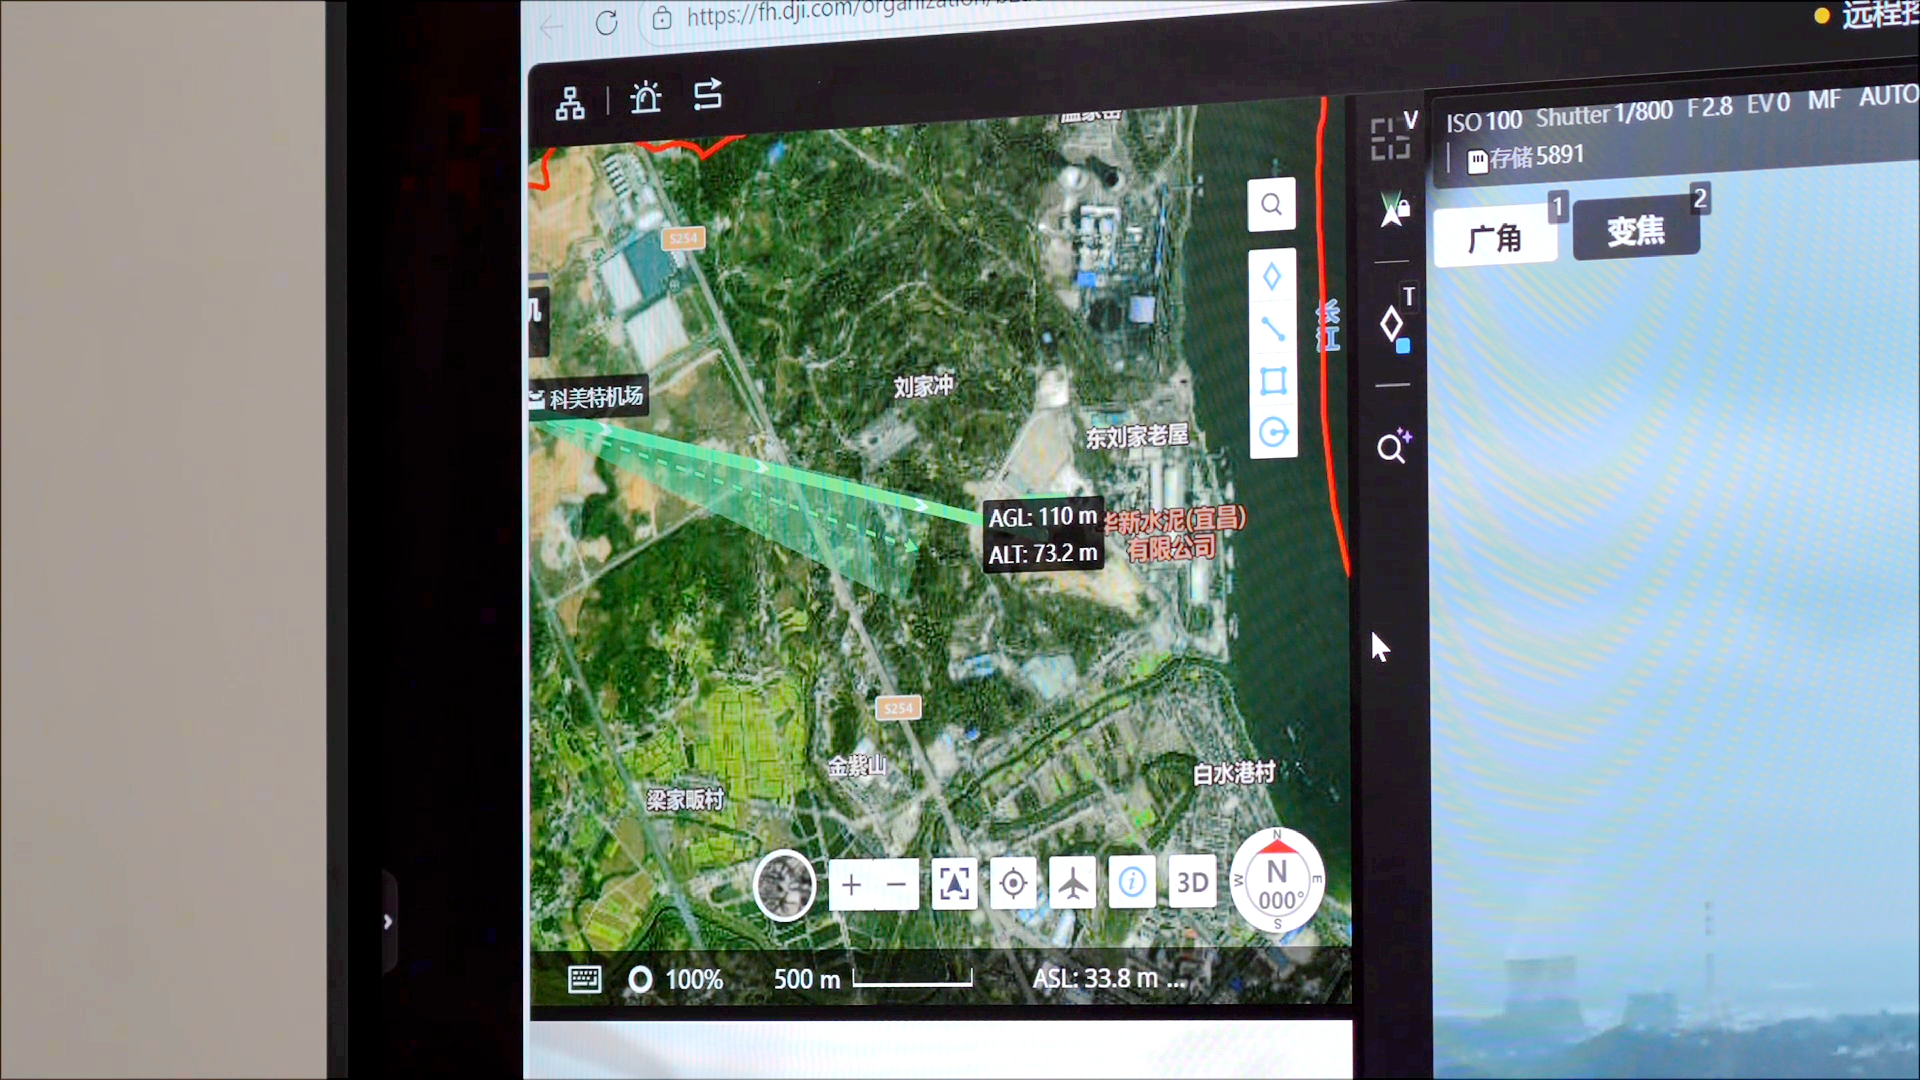
Task: Select the polygon area annotation tool
Action: click(x=1273, y=381)
